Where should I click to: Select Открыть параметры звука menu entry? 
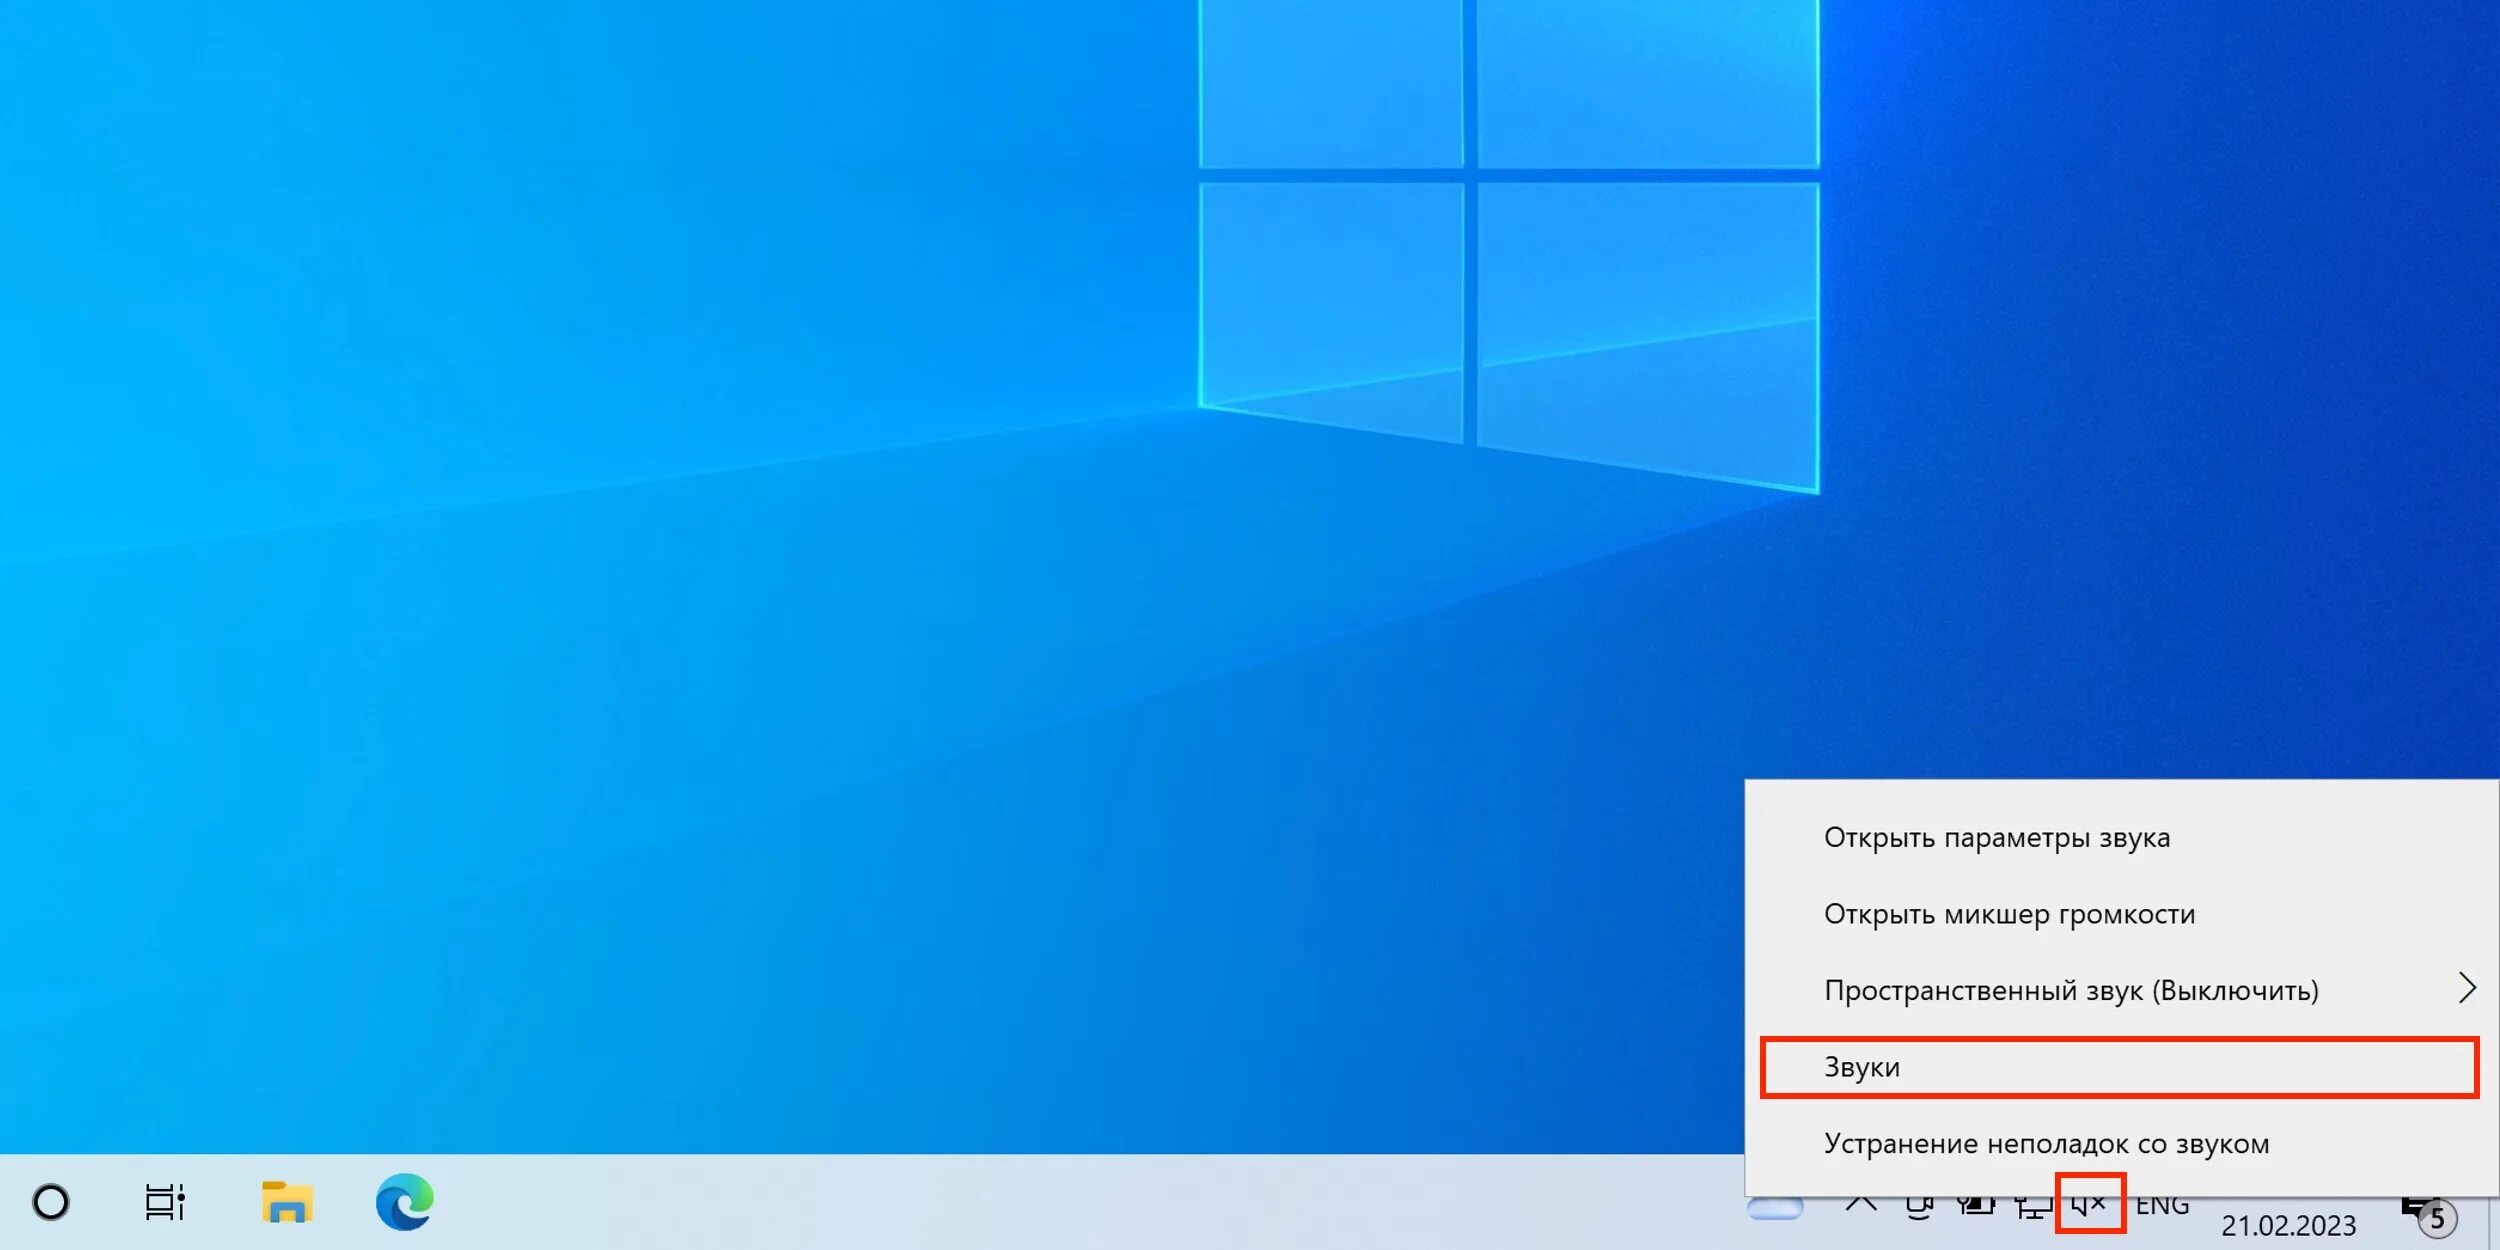coord(1996,837)
